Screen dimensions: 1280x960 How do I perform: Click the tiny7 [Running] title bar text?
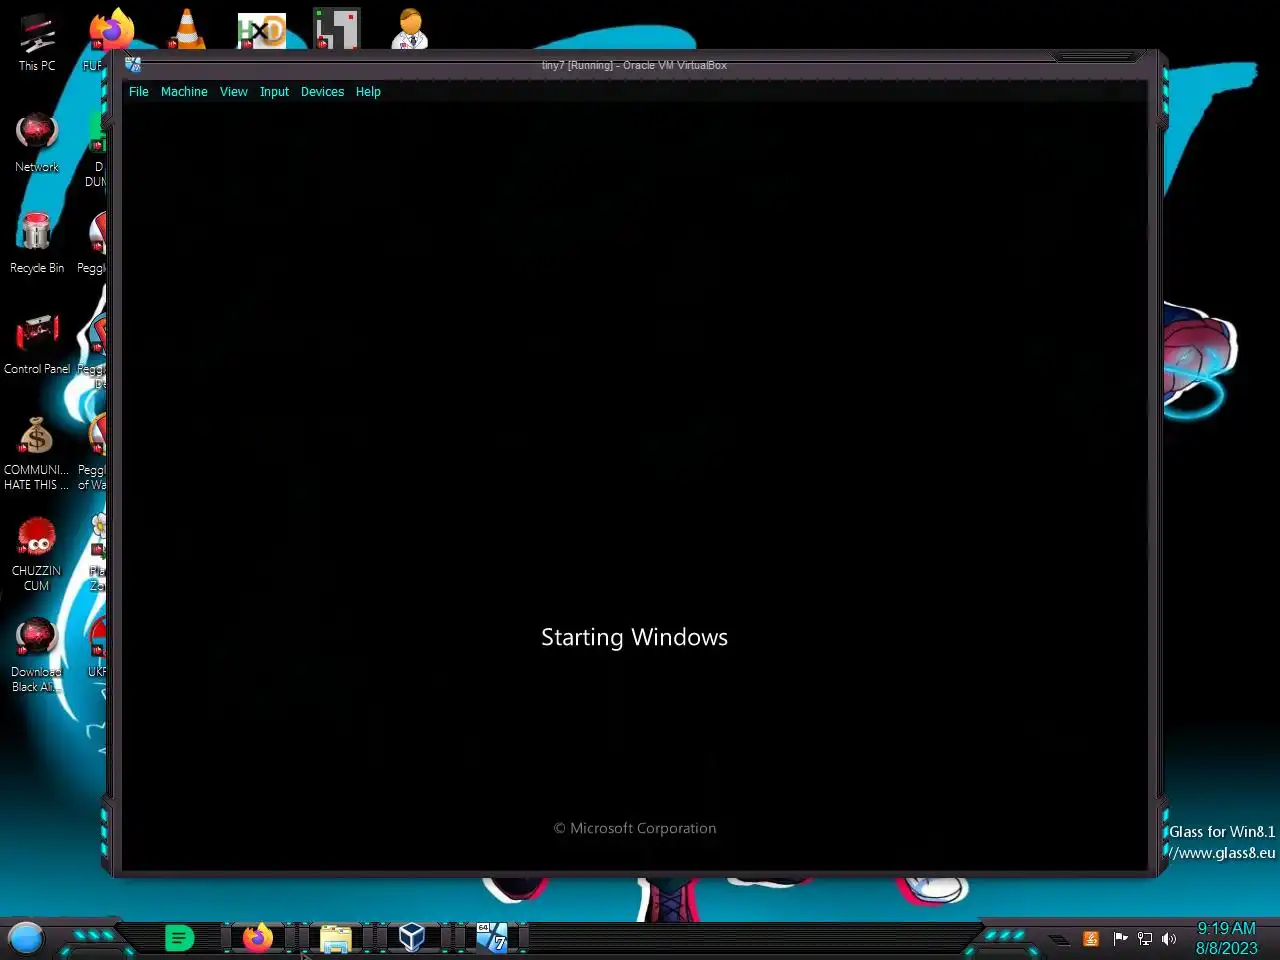pos(634,65)
